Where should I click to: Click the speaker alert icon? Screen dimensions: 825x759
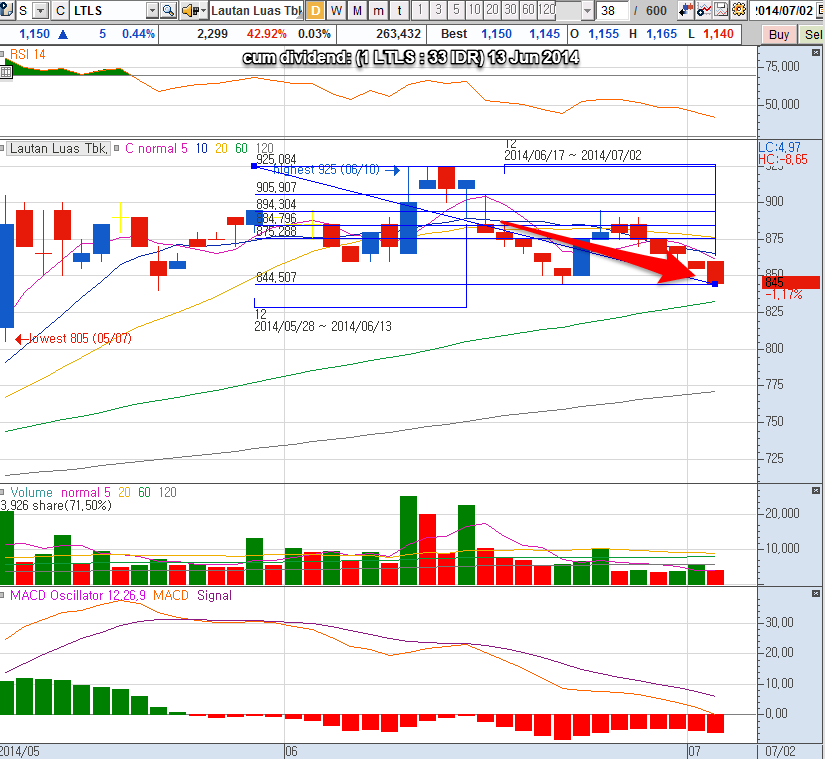(x=190, y=10)
